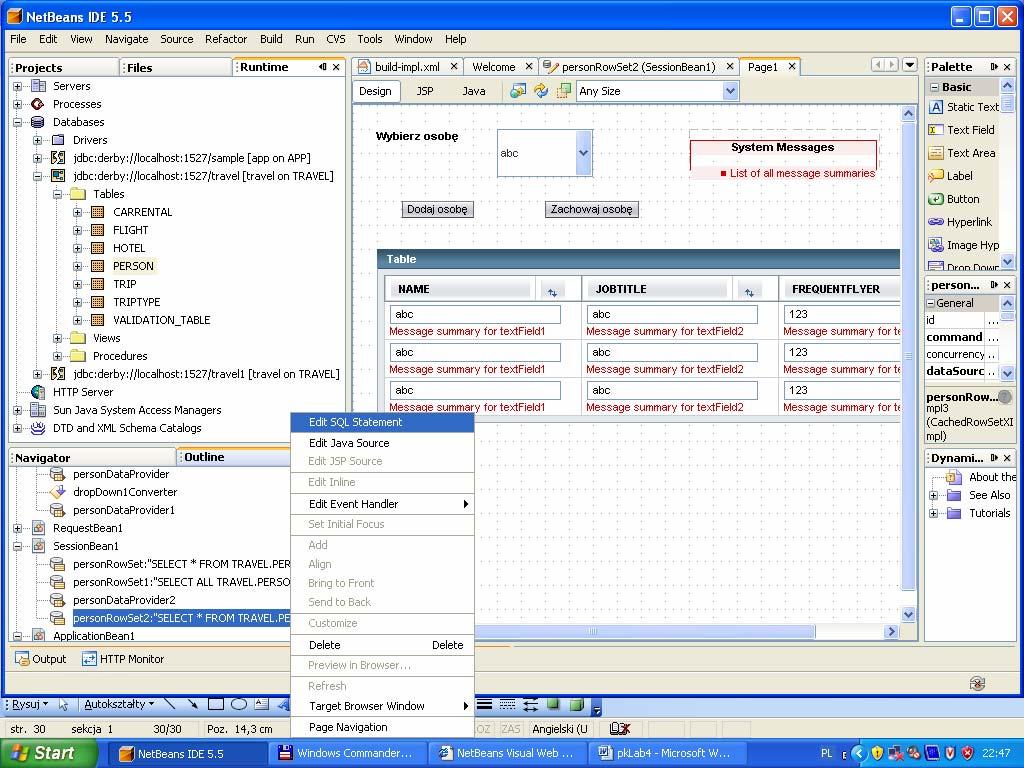Open Edit Event Handler submenu
This screenshot has height=768, width=1024.
(x=383, y=504)
